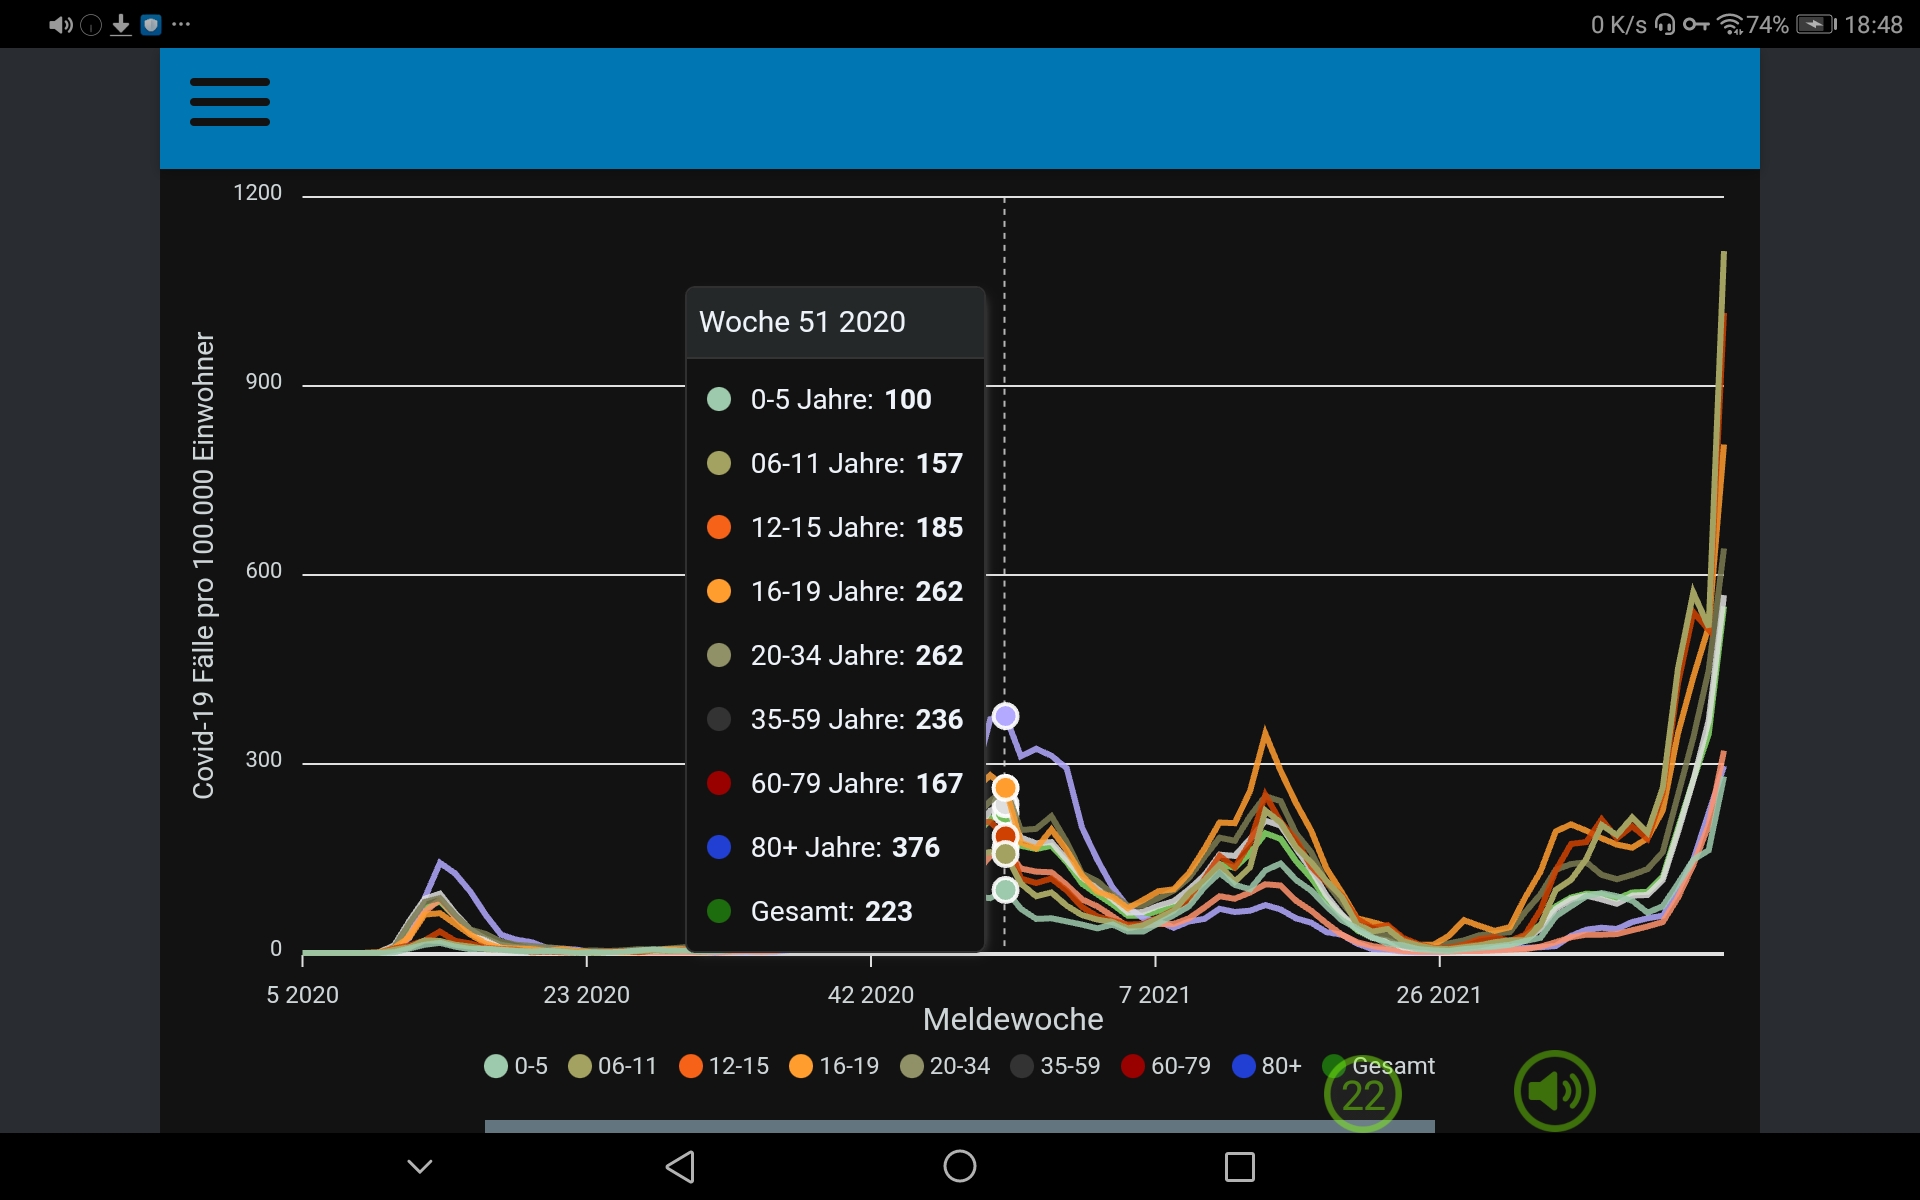
Task: Open the recent apps square button
Action: coord(1239,1166)
